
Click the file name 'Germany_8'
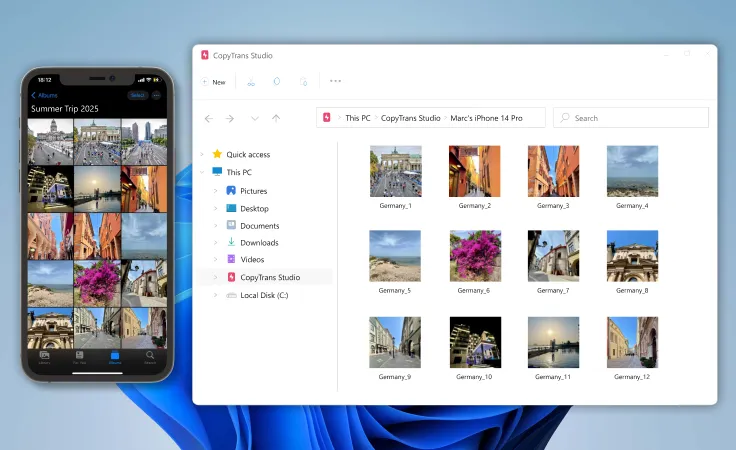coord(632,290)
